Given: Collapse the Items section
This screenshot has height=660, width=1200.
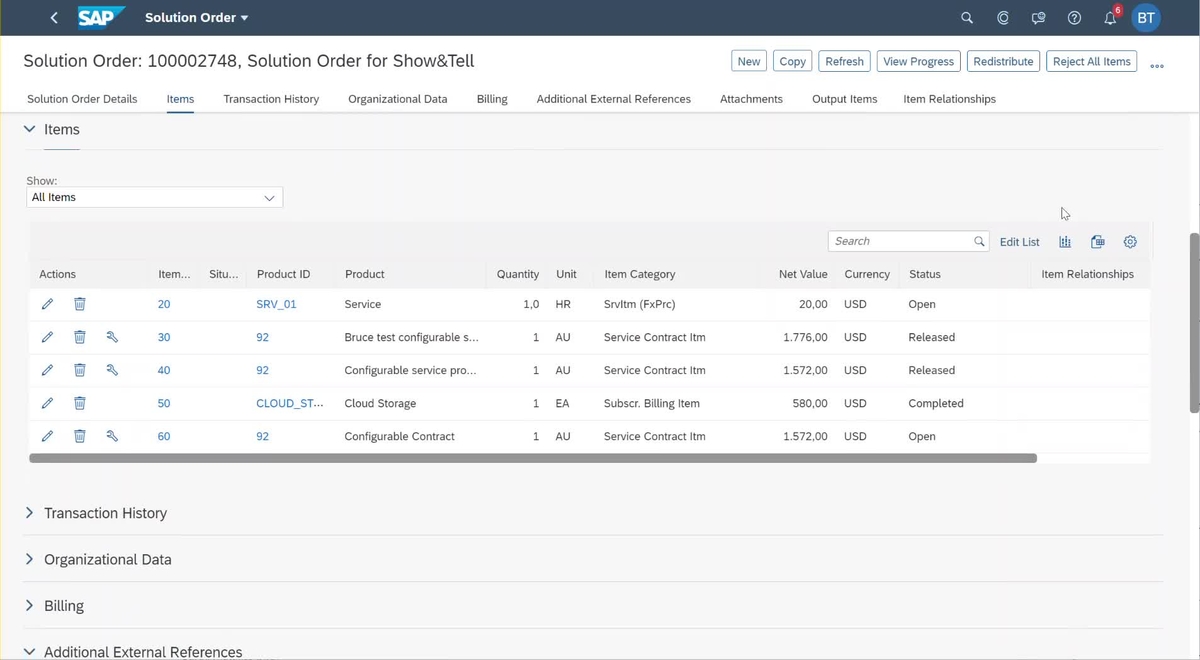Looking at the screenshot, I should coord(29,129).
